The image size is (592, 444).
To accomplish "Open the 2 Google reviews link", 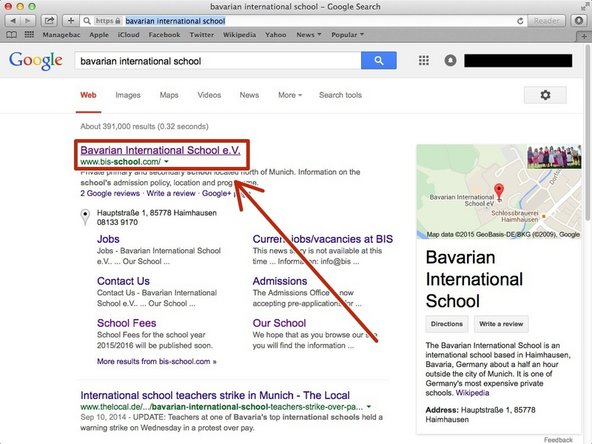I will point(110,193).
